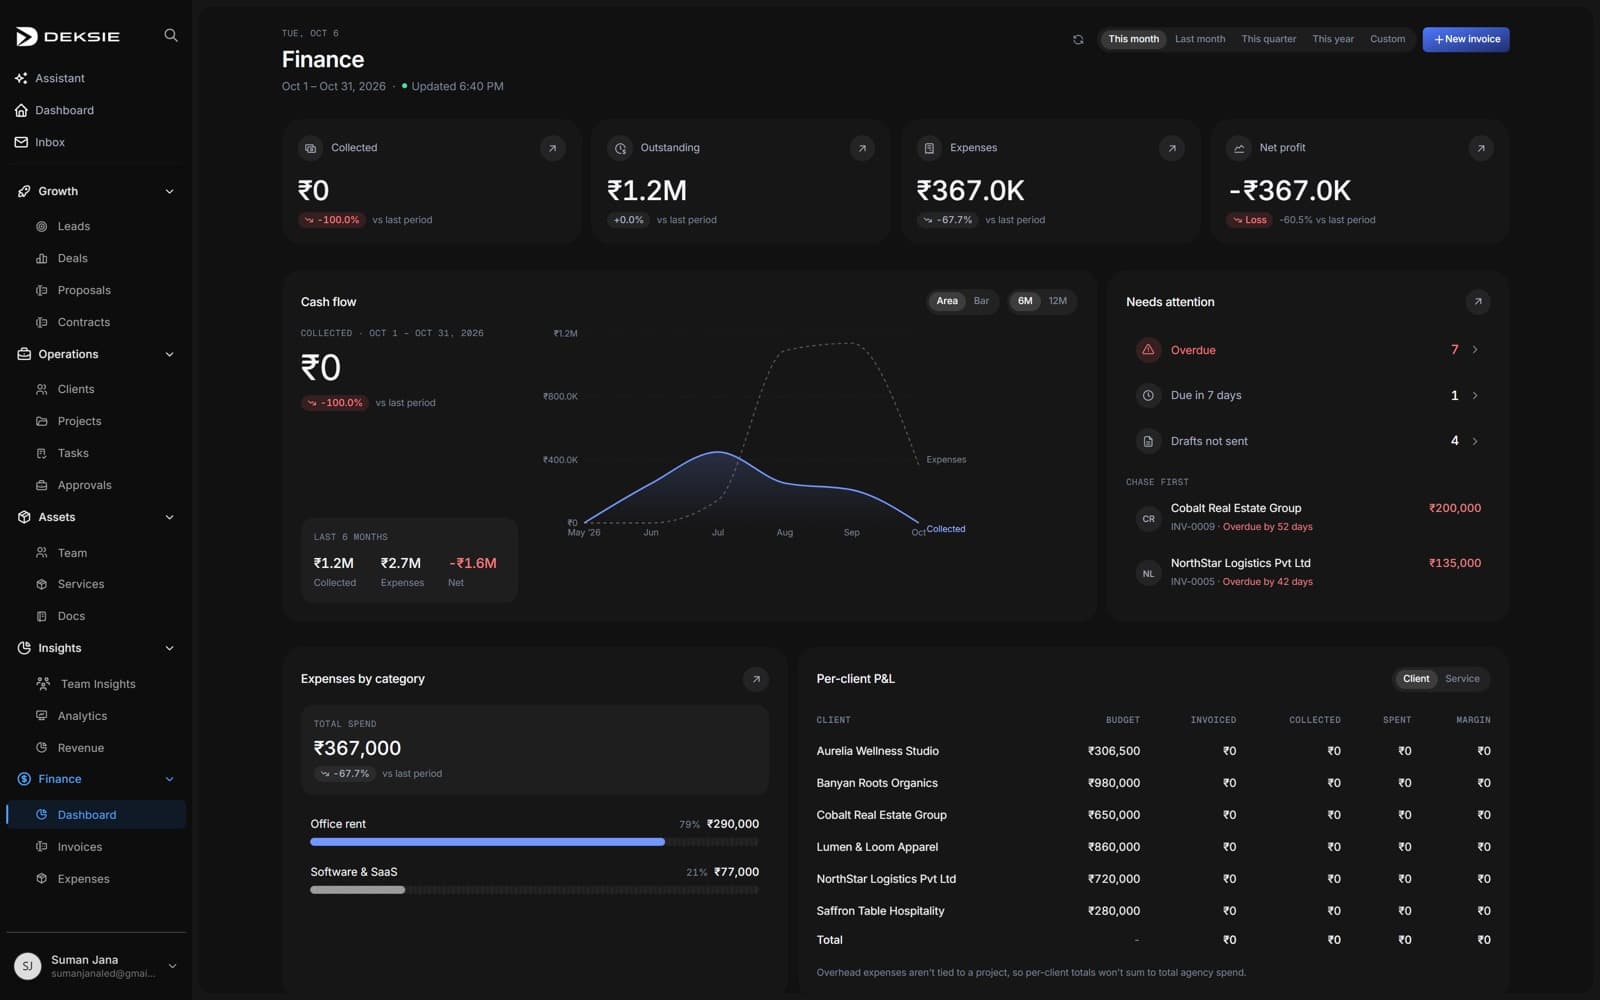Click the Overdue warning triangle icon
The image size is (1600, 1000).
click(x=1148, y=350)
